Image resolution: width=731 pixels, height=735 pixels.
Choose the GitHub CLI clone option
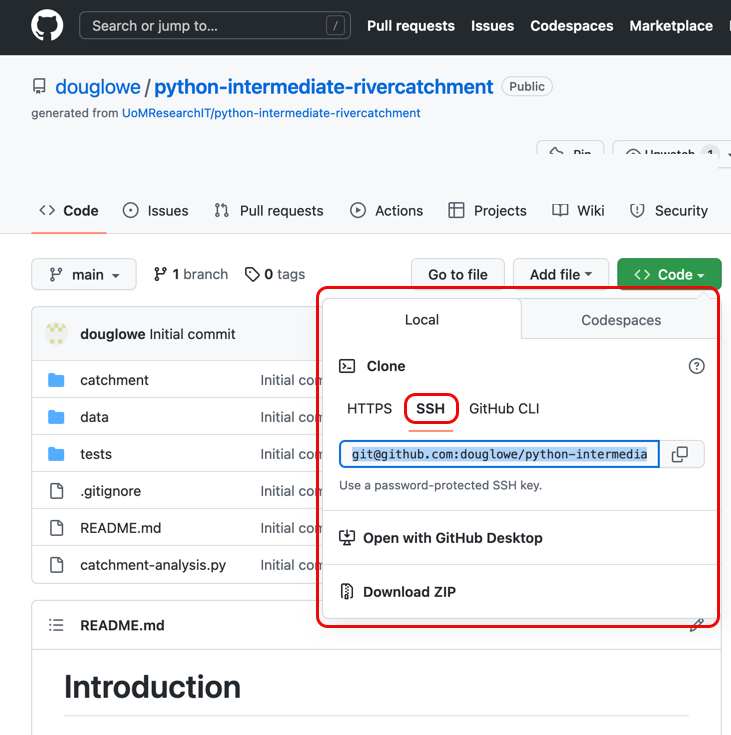click(504, 409)
